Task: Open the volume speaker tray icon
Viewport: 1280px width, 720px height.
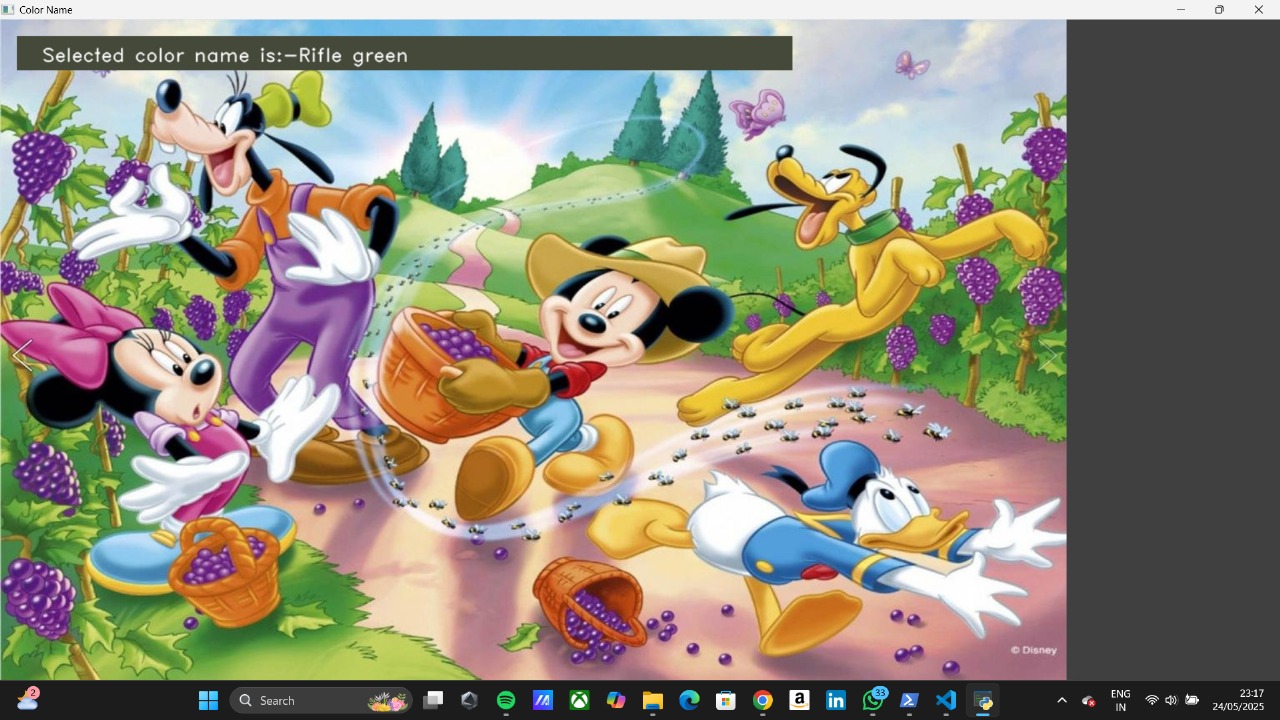Action: pos(1171,700)
